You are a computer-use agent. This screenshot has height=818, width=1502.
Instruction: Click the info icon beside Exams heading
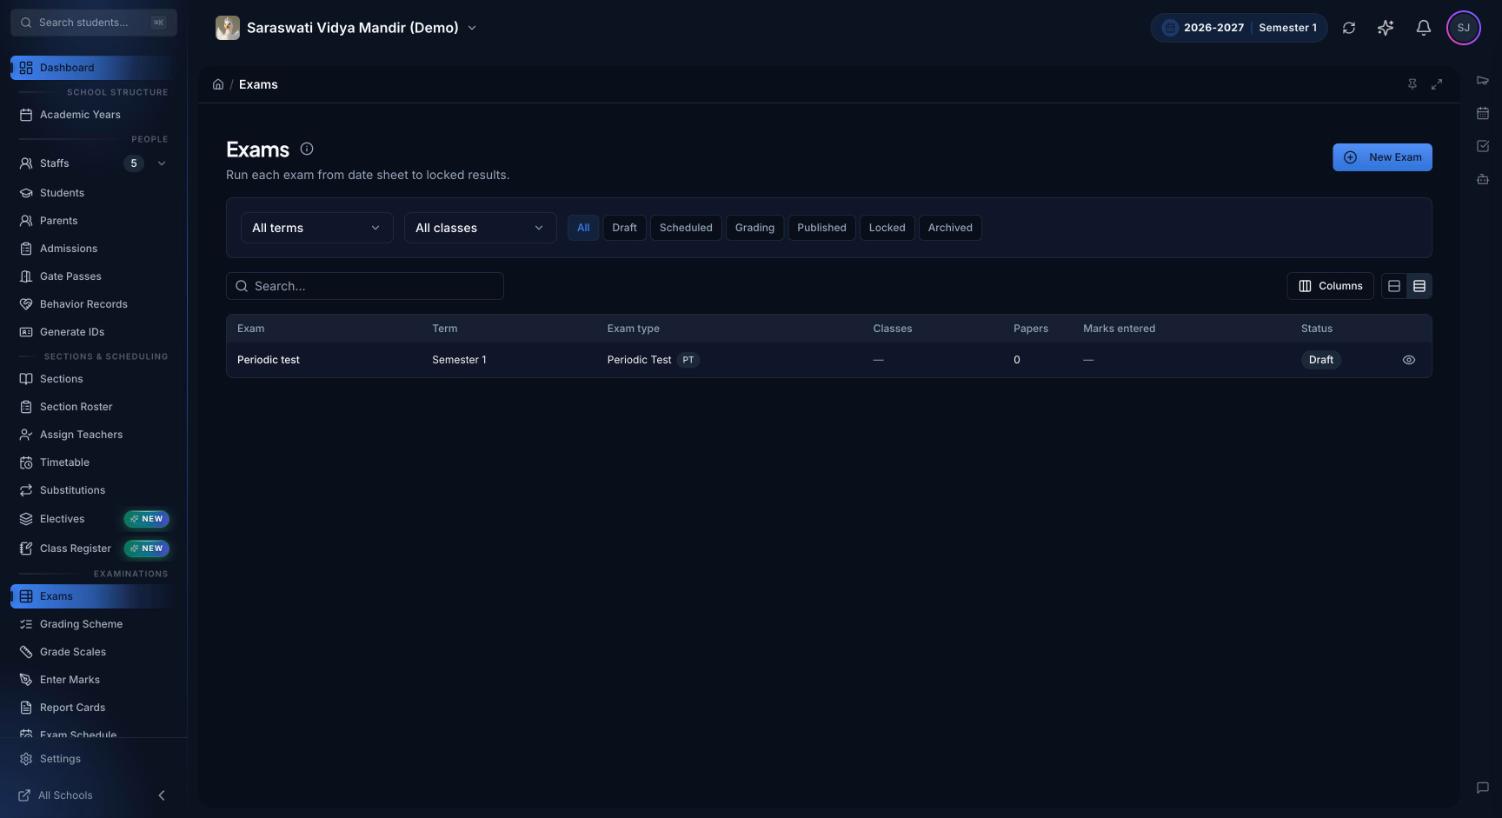pyautogui.click(x=307, y=149)
